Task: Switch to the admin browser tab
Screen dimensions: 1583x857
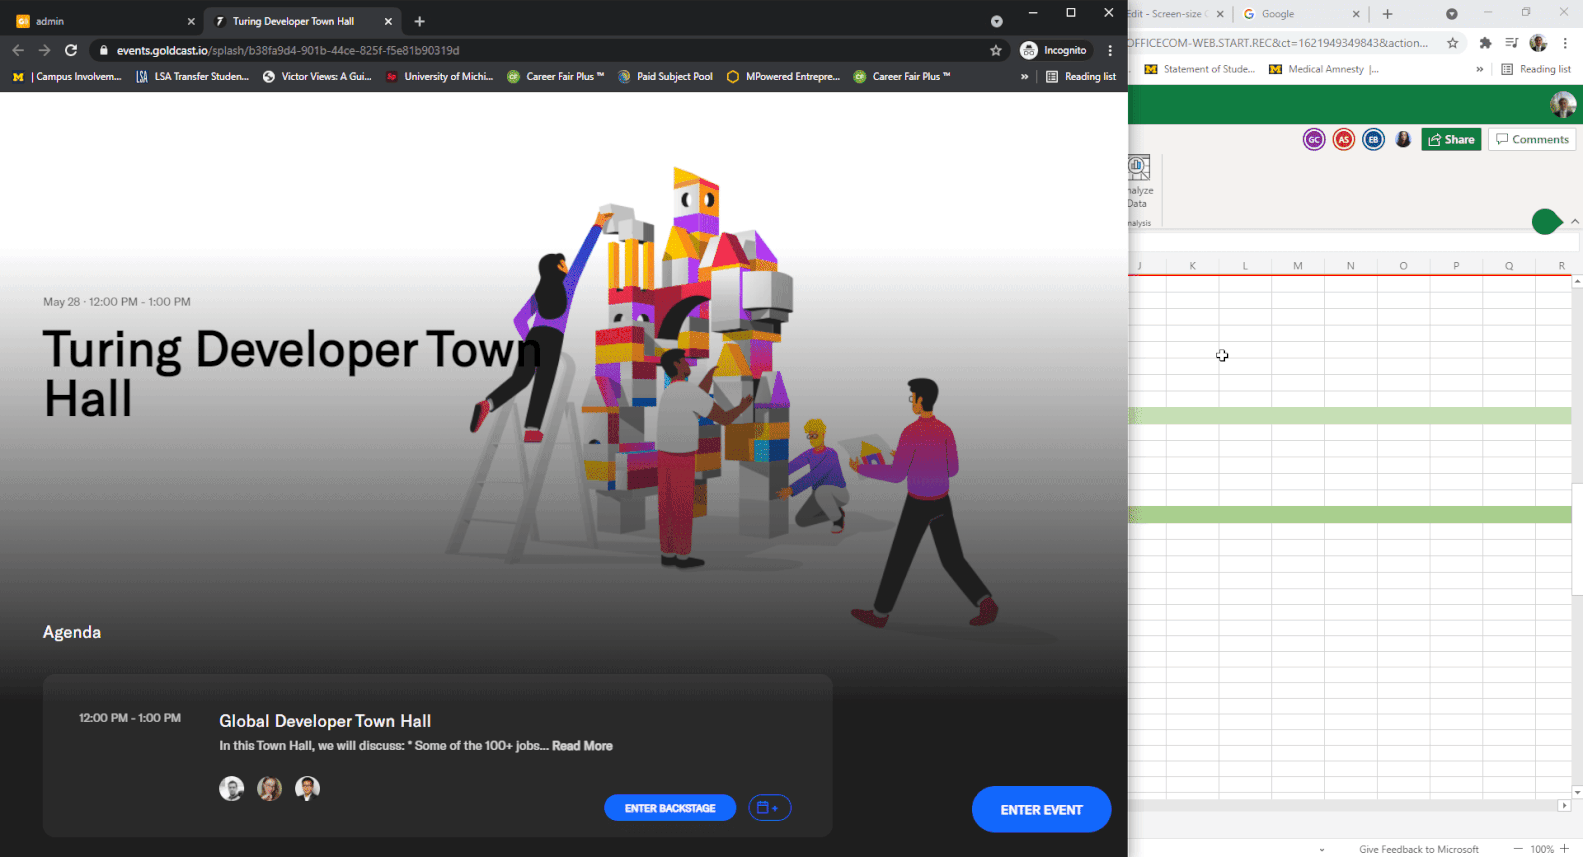Action: [x=104, y=21]
